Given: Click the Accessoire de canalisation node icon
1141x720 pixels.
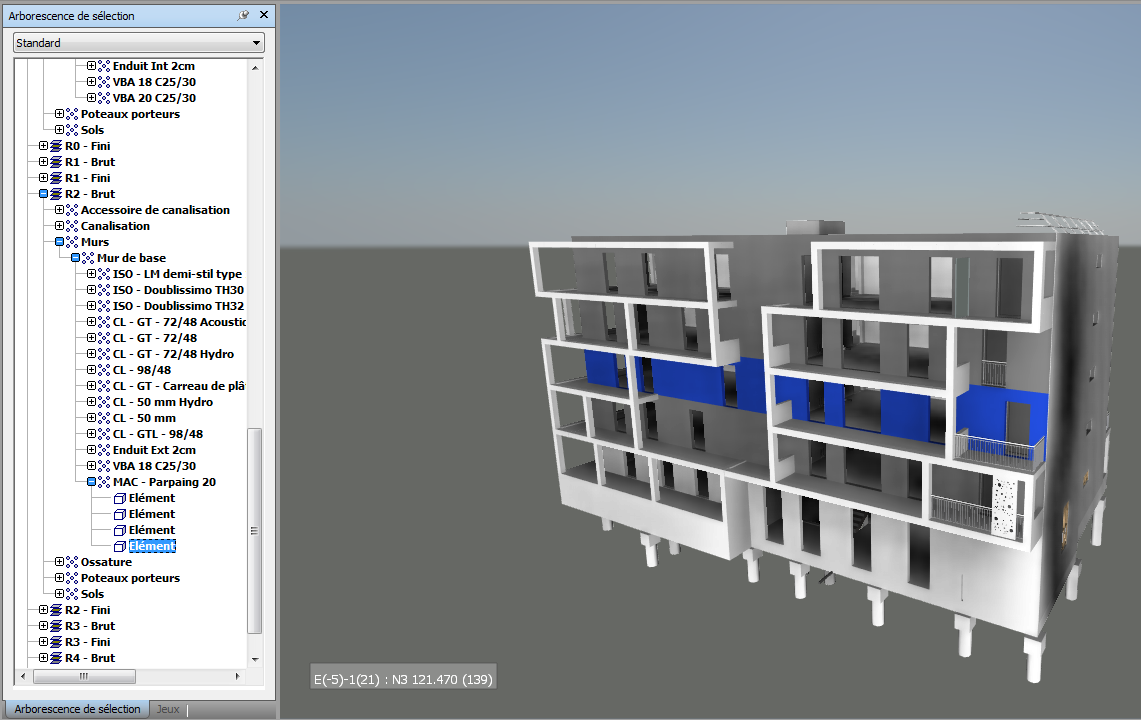Looking at the screenshot, I should click(x=72, y=210).
